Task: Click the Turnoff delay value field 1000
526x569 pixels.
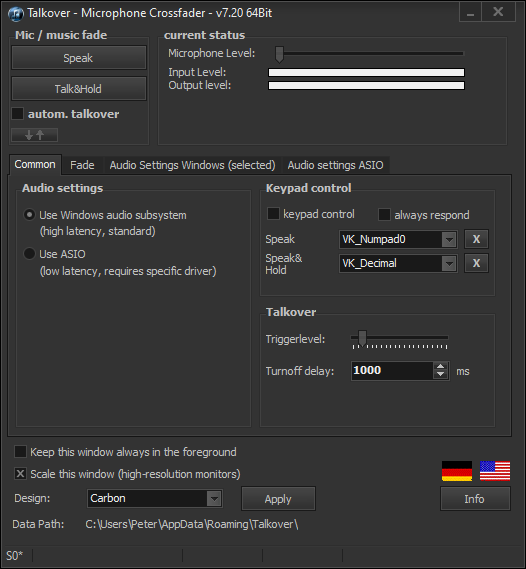Action: tap(393, 371)
